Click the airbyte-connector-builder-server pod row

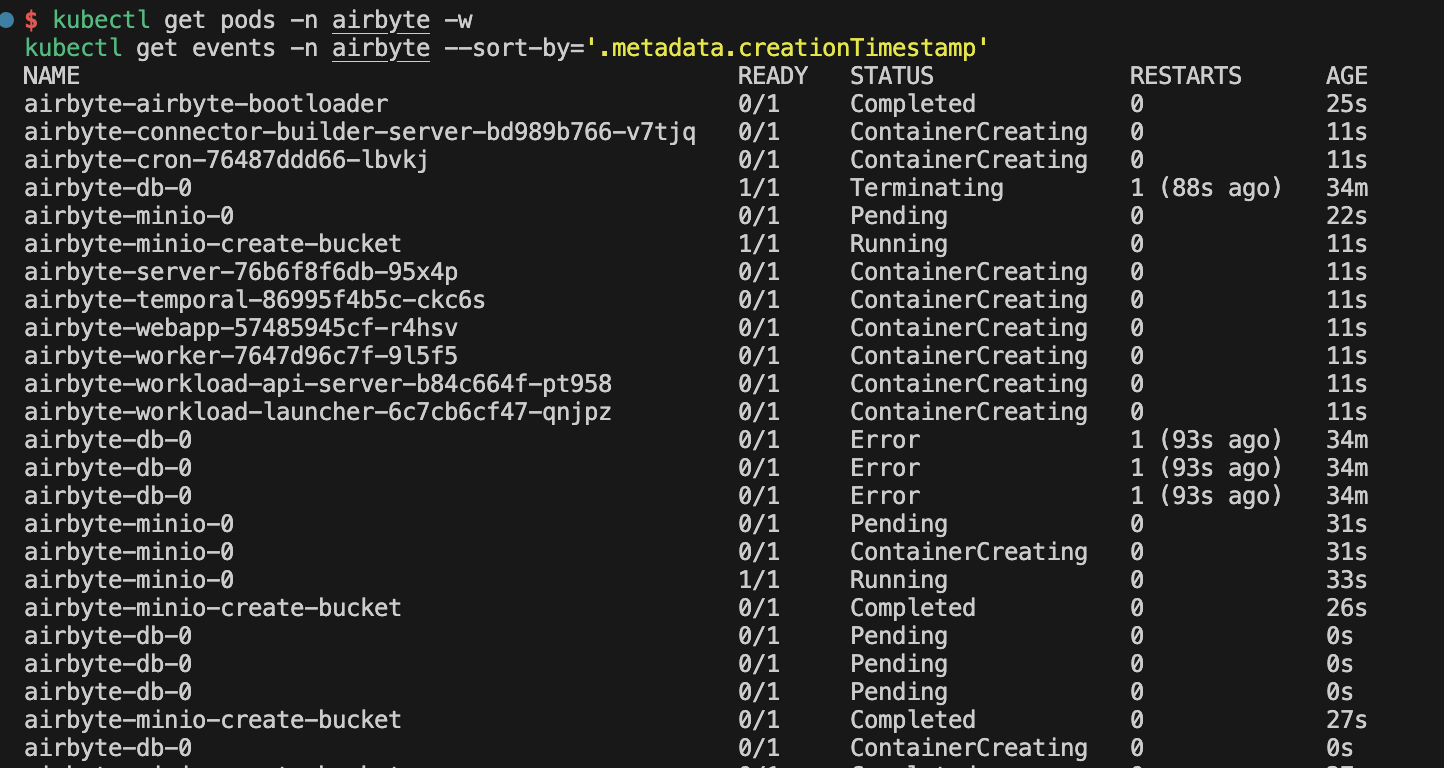pyautogui.click(x=360, y=131)
